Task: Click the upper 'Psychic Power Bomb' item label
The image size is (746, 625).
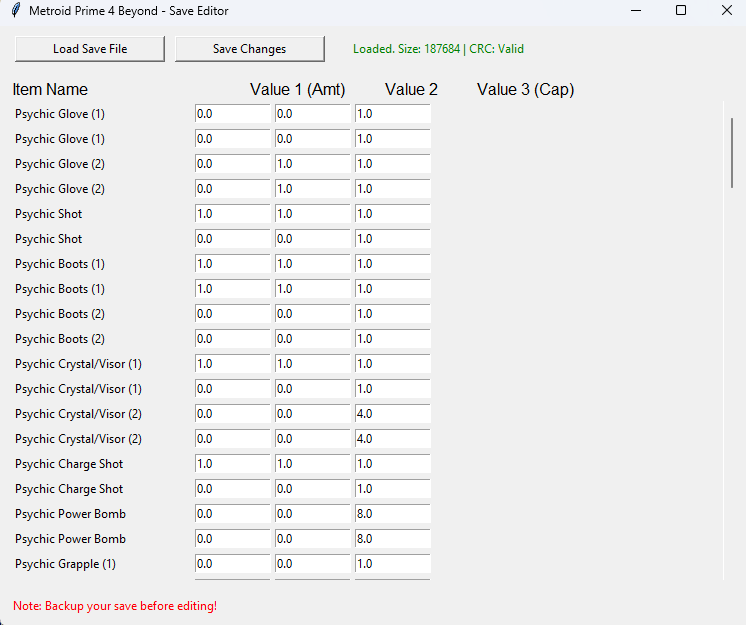Action: pos(70,514)
